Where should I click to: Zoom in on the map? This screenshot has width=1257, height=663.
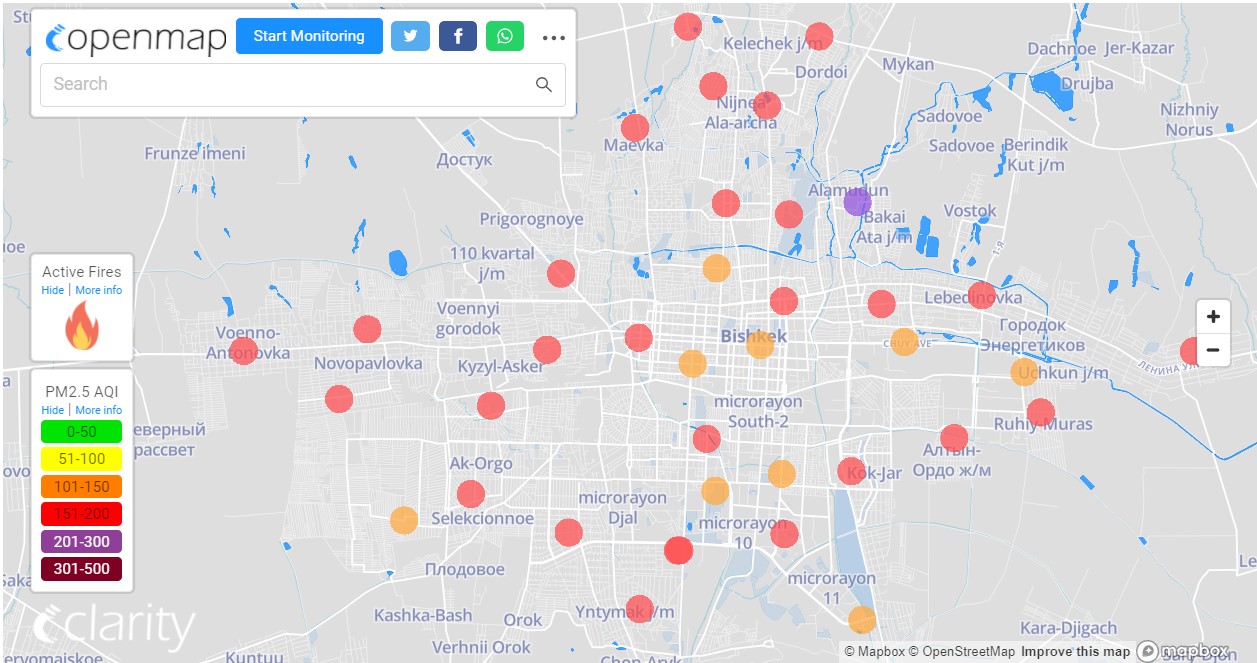click(x=1213, y=317)
